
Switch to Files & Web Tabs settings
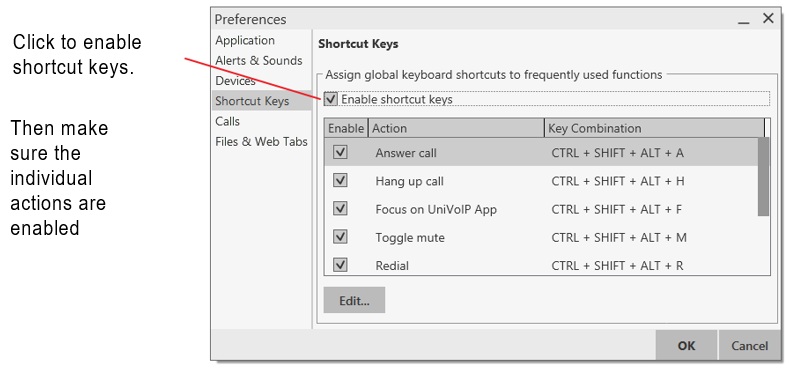pyautogui.click(x=261, y=141)
